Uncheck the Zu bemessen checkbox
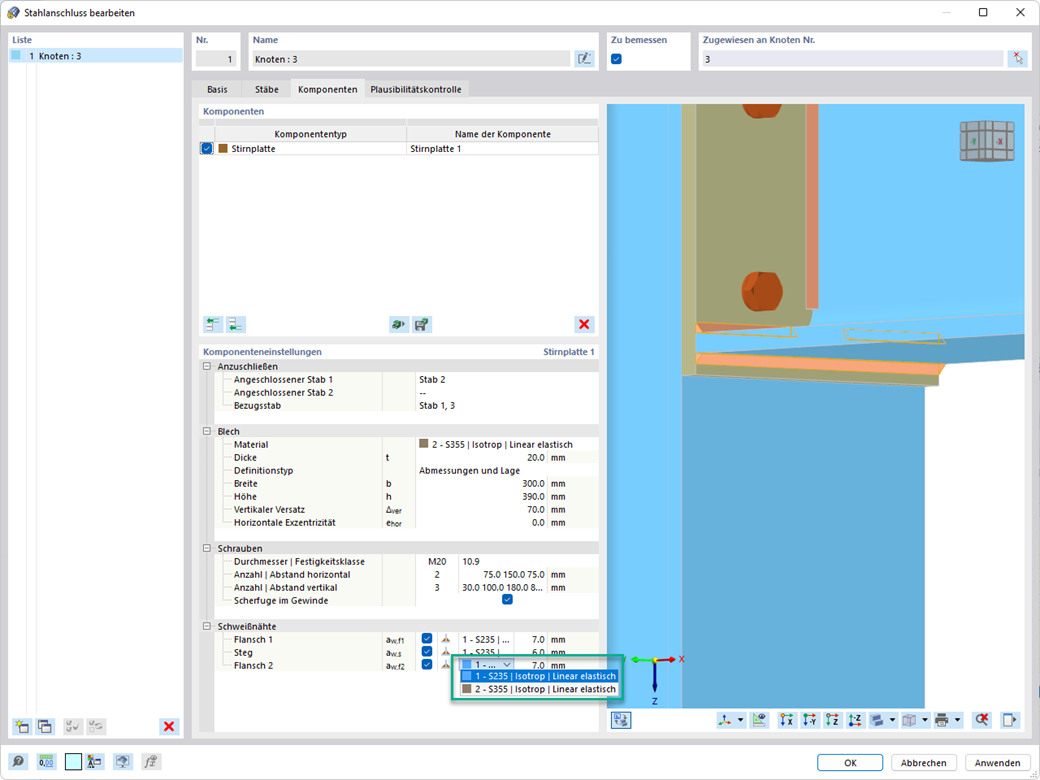The image size is (1040, 780). (x=616, y=59)
